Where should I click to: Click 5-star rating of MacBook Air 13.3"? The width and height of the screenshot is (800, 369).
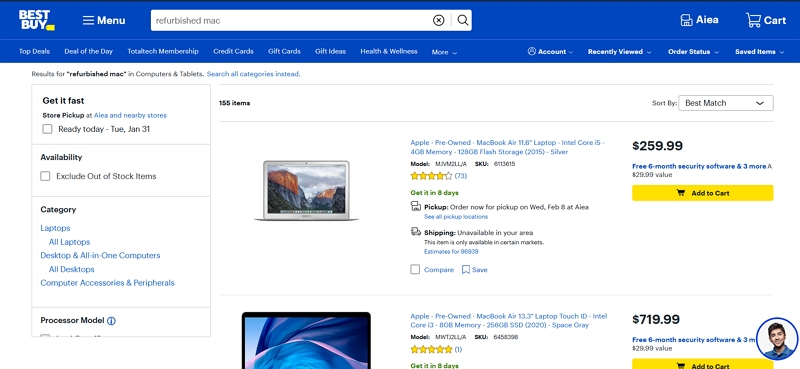431,350
